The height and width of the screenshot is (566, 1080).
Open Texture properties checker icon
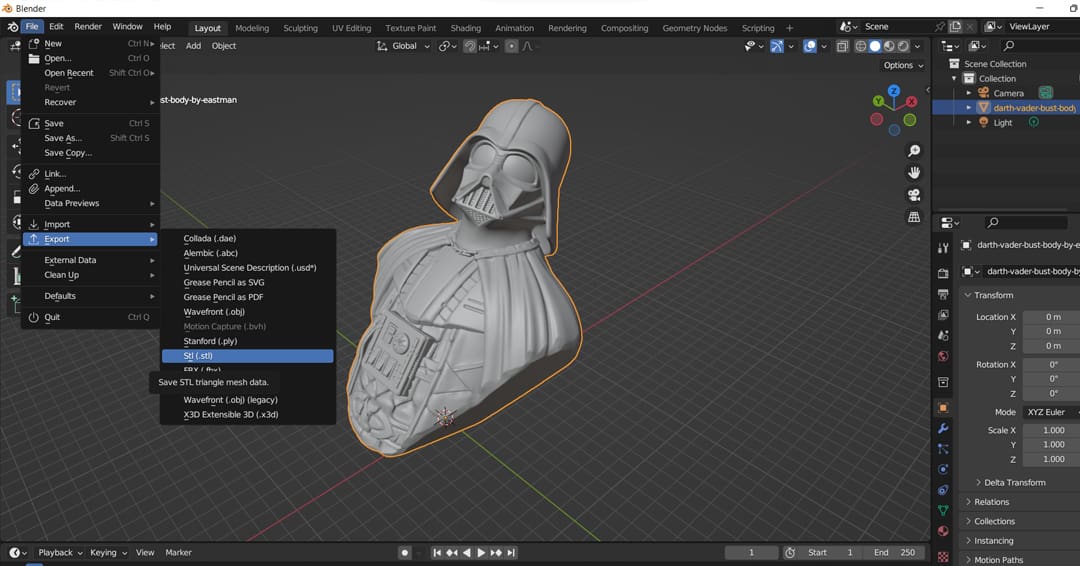(x=943, y=556)
